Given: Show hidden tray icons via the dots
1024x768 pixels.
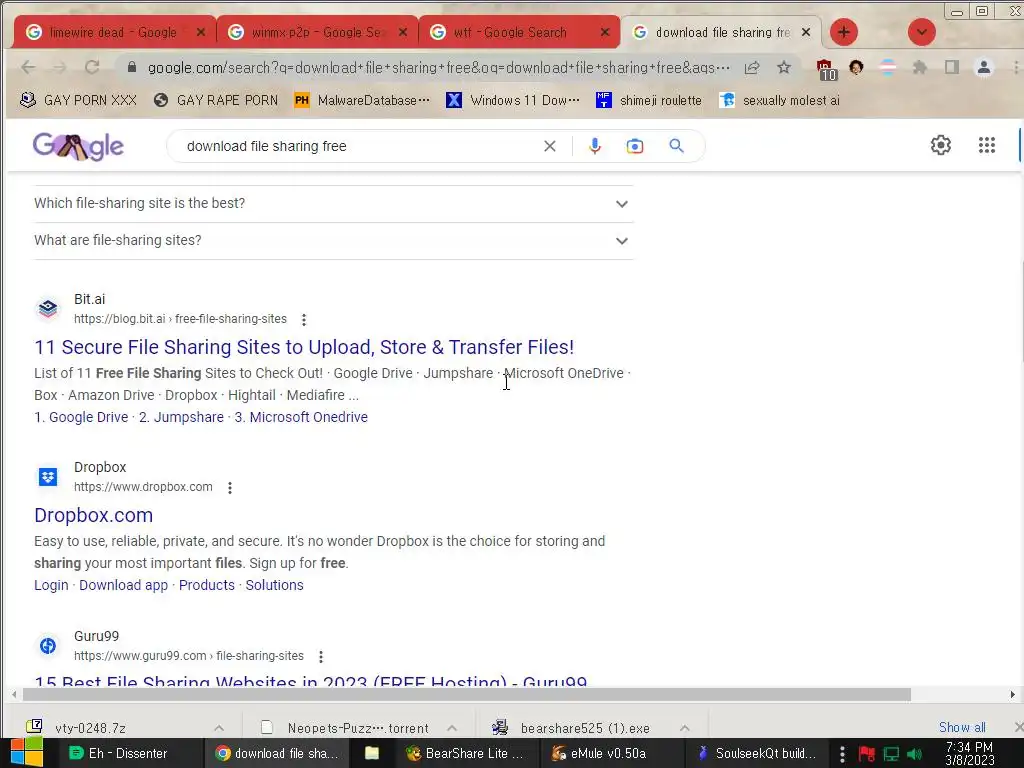Looking at the screenshot, I should (x=842, y=754).
